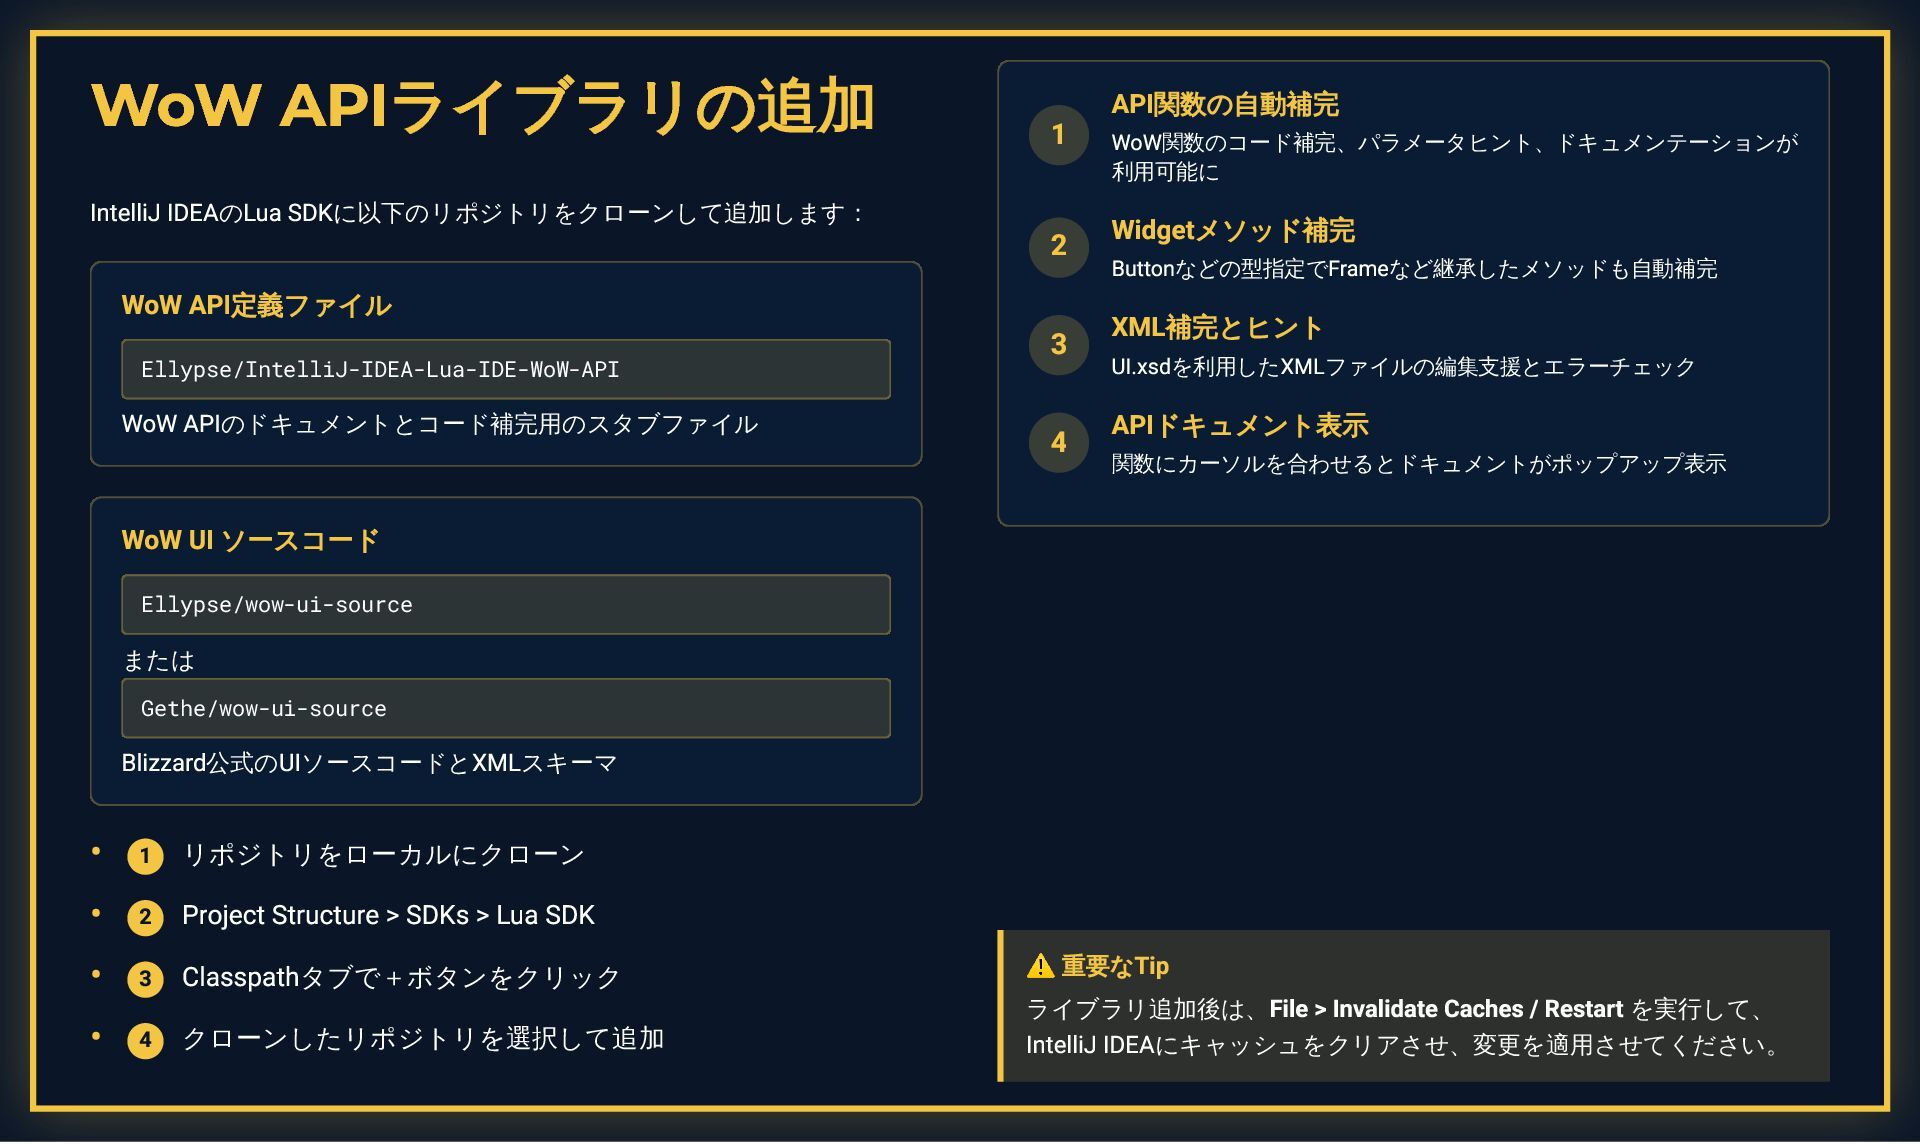Click step 3 badge for Classpathタブ

click(145, 979)
